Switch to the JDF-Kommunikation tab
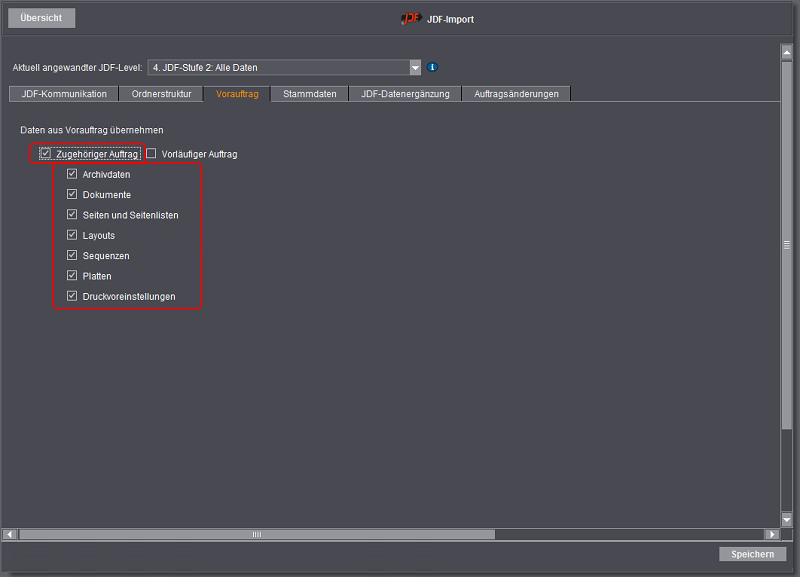This screenshot has width=800, height=577. 64,94
